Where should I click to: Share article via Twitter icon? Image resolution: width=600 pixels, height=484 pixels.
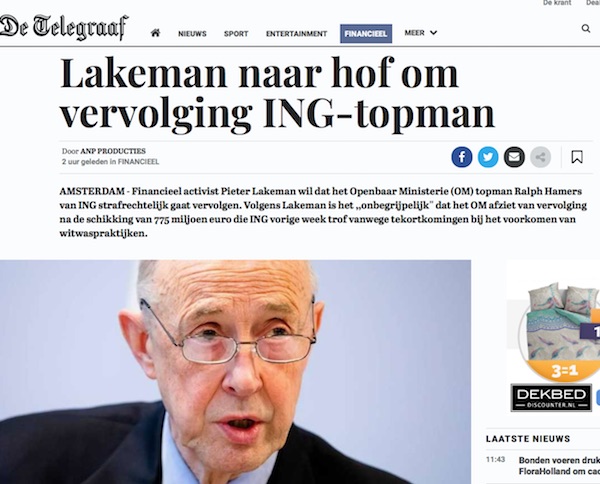tap(488, 157)
